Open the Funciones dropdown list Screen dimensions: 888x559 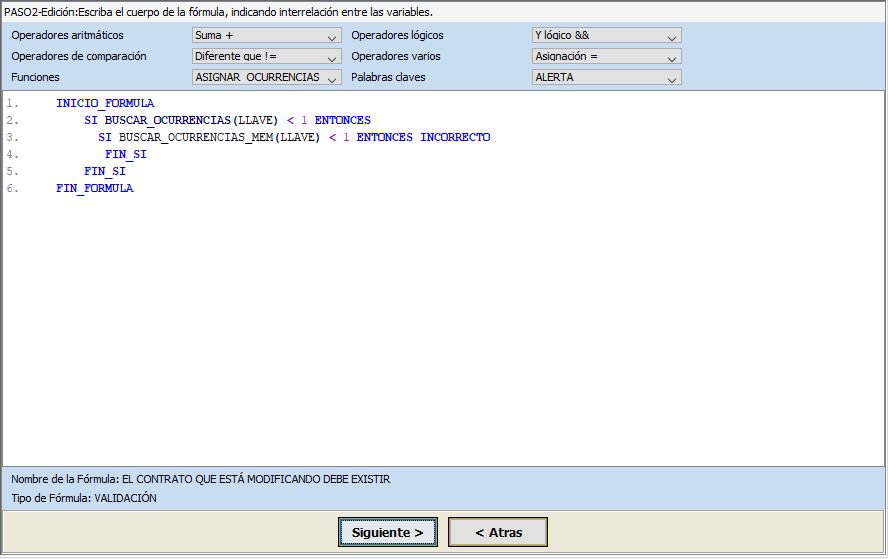click(266, 77)
